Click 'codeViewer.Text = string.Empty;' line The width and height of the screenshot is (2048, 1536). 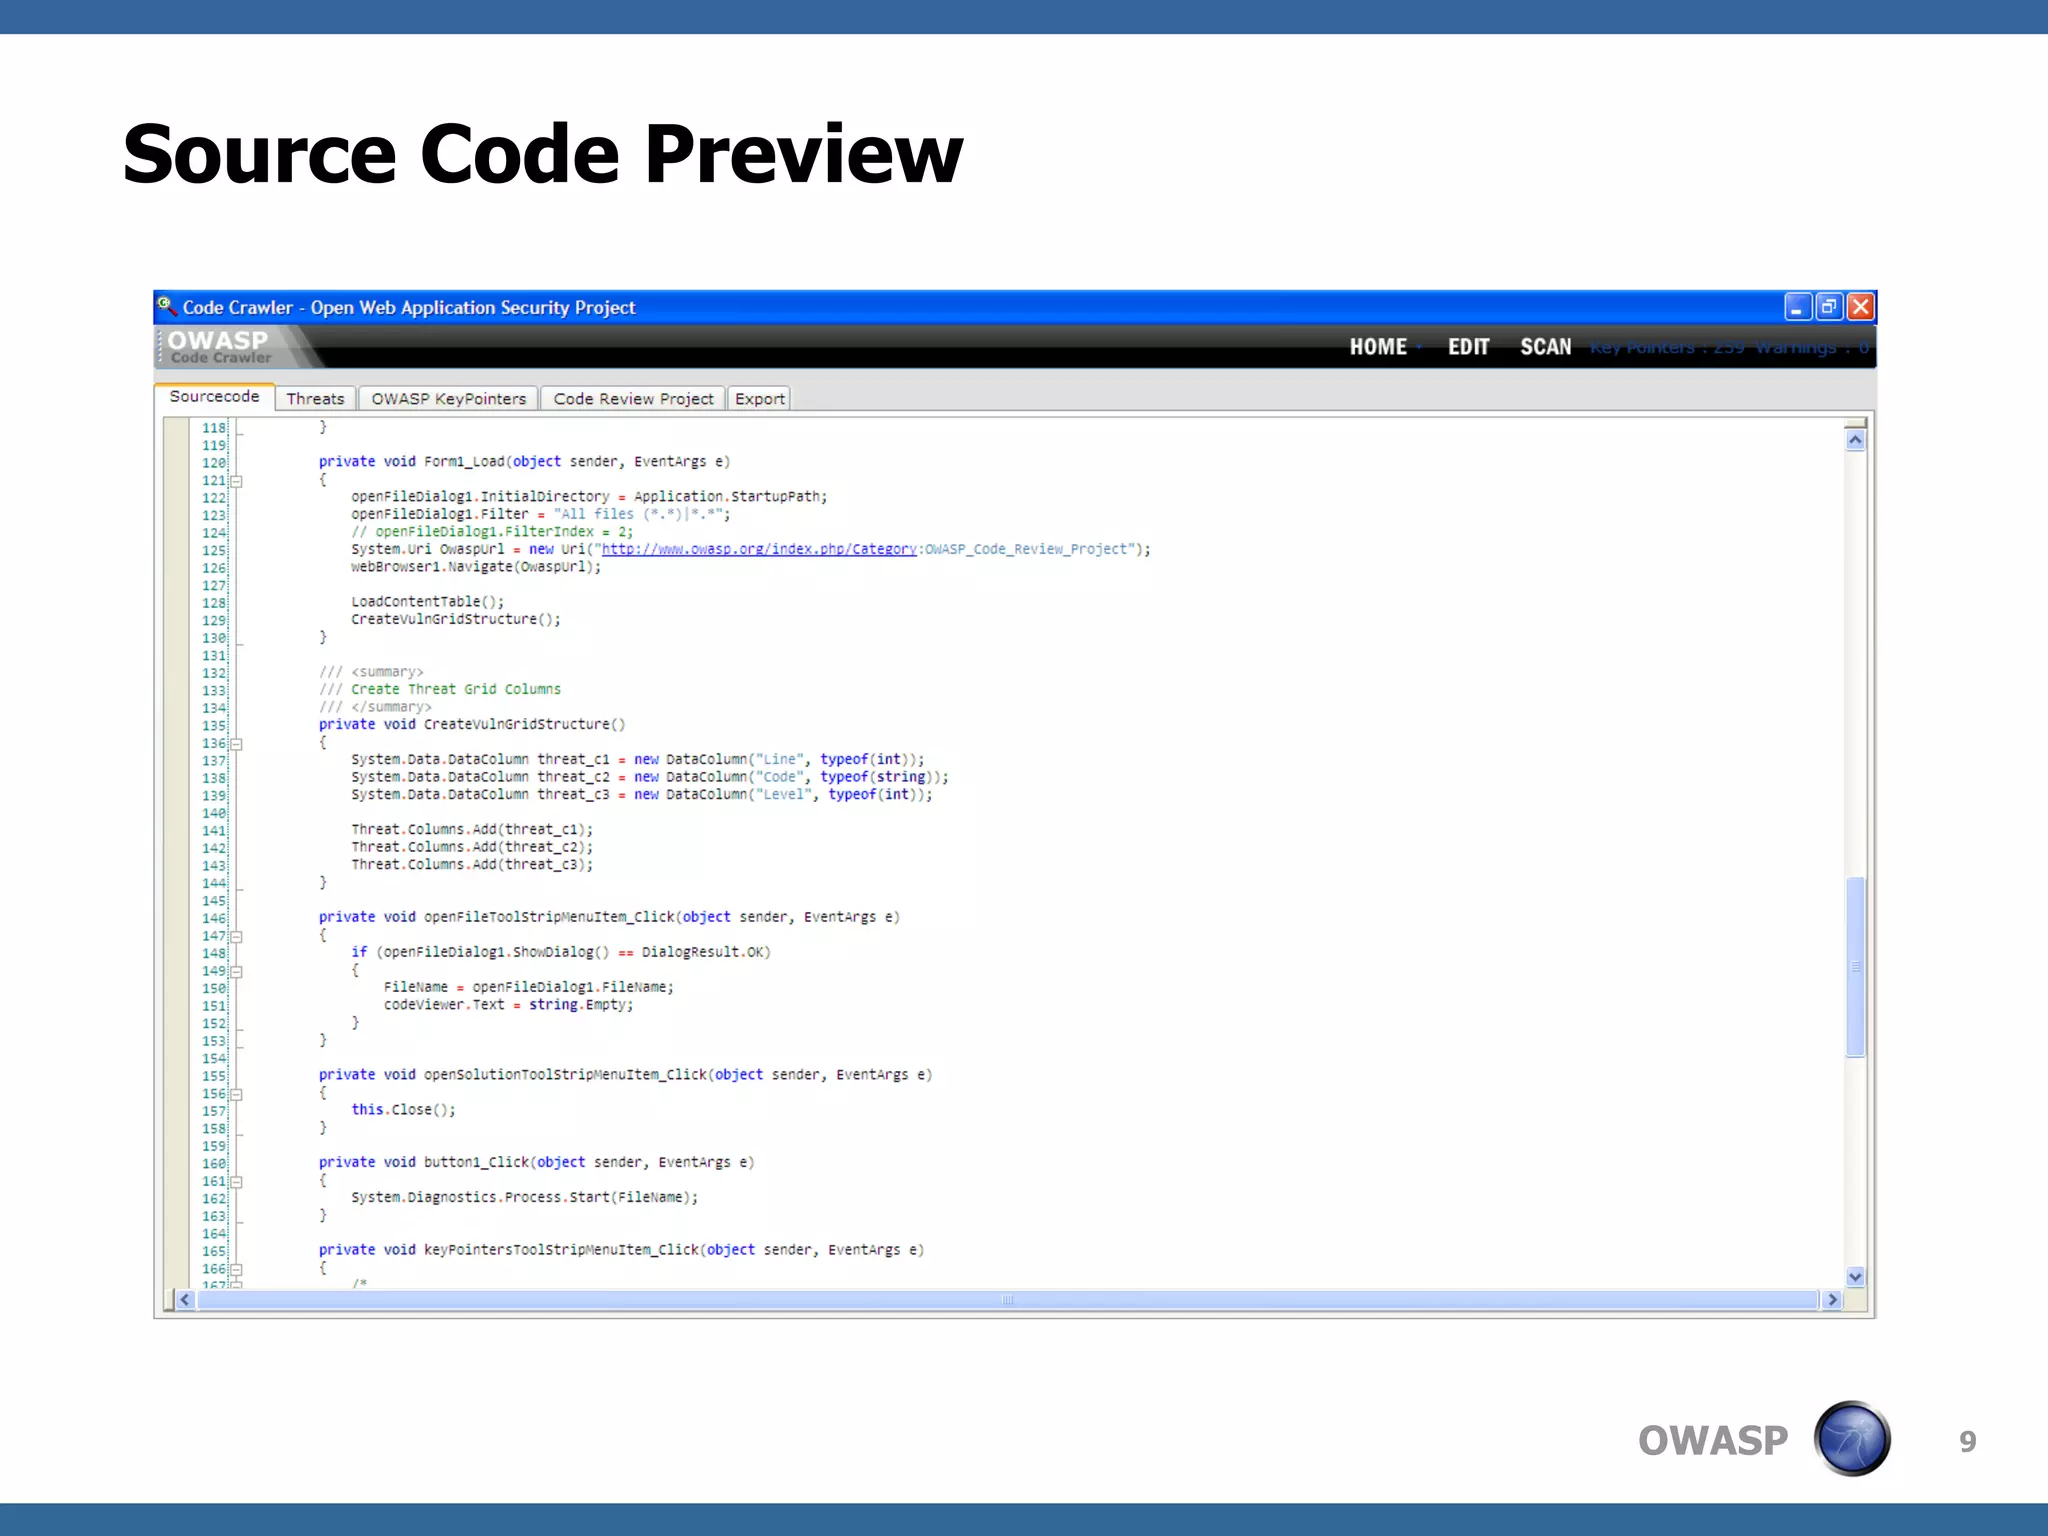[509, 1005]
